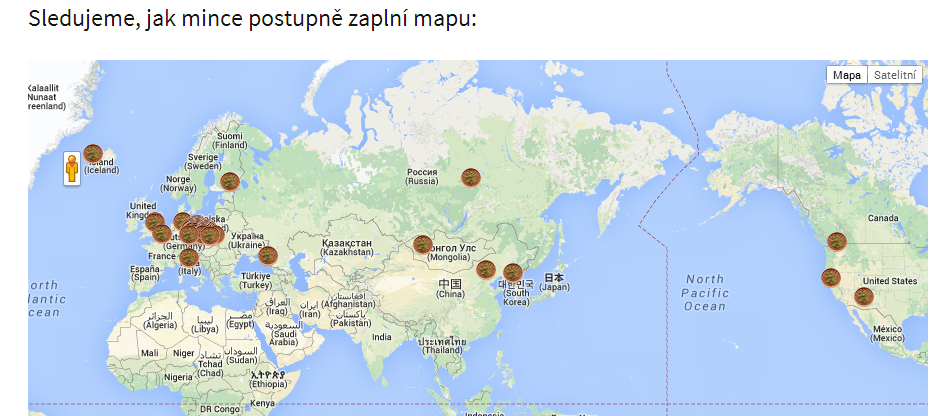Click the México (Mexico) label
950x416 pixels.
coord(887,334)
